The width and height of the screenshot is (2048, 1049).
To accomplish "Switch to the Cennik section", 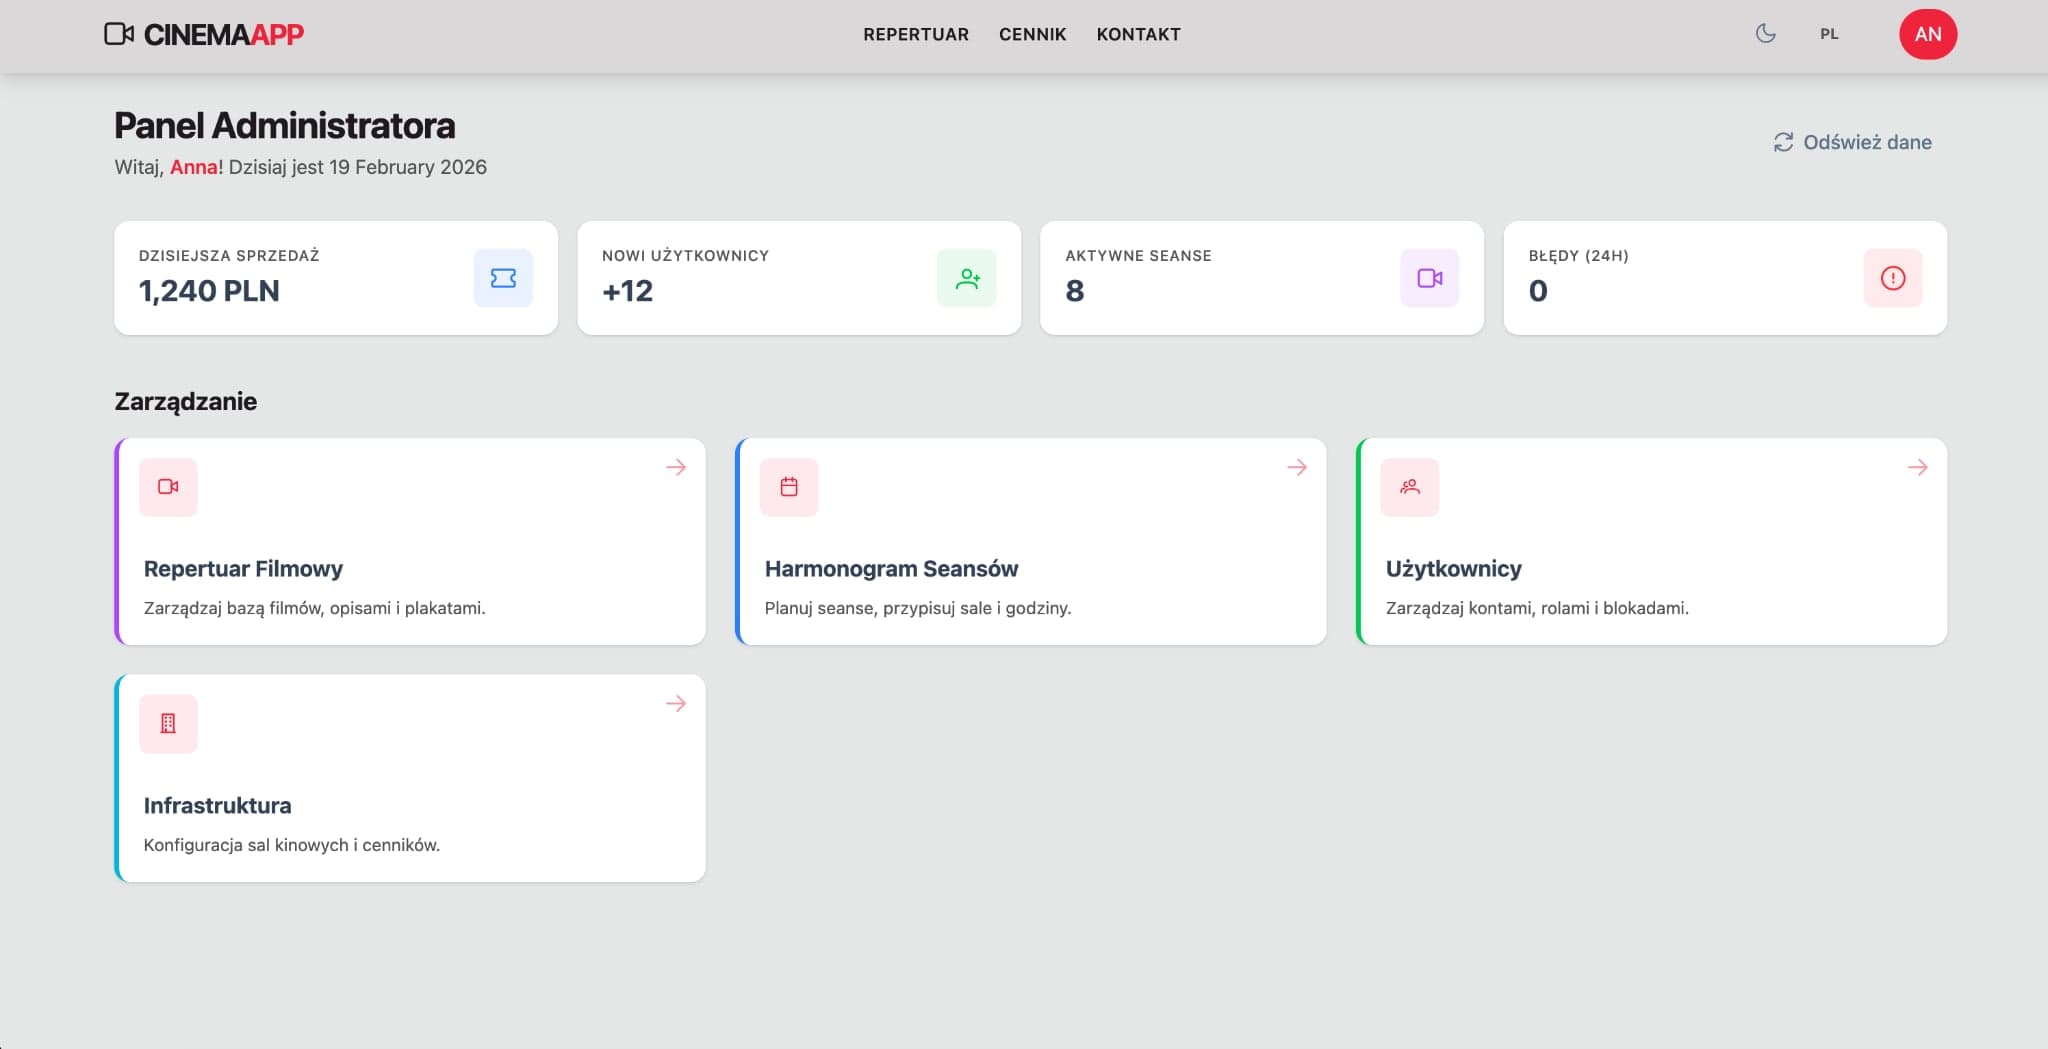I will 1032,34.
